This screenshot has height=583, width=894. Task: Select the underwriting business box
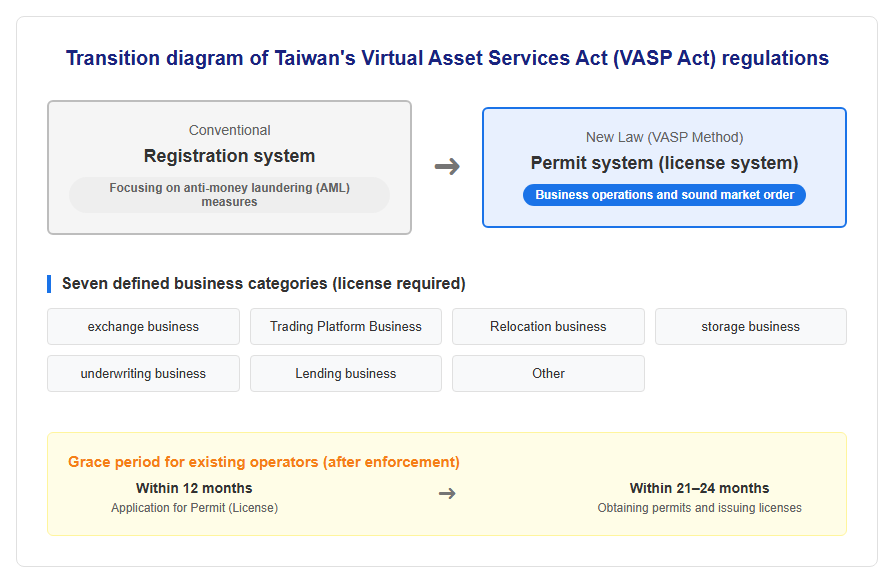pyautogui.click(x=143, y=373)
